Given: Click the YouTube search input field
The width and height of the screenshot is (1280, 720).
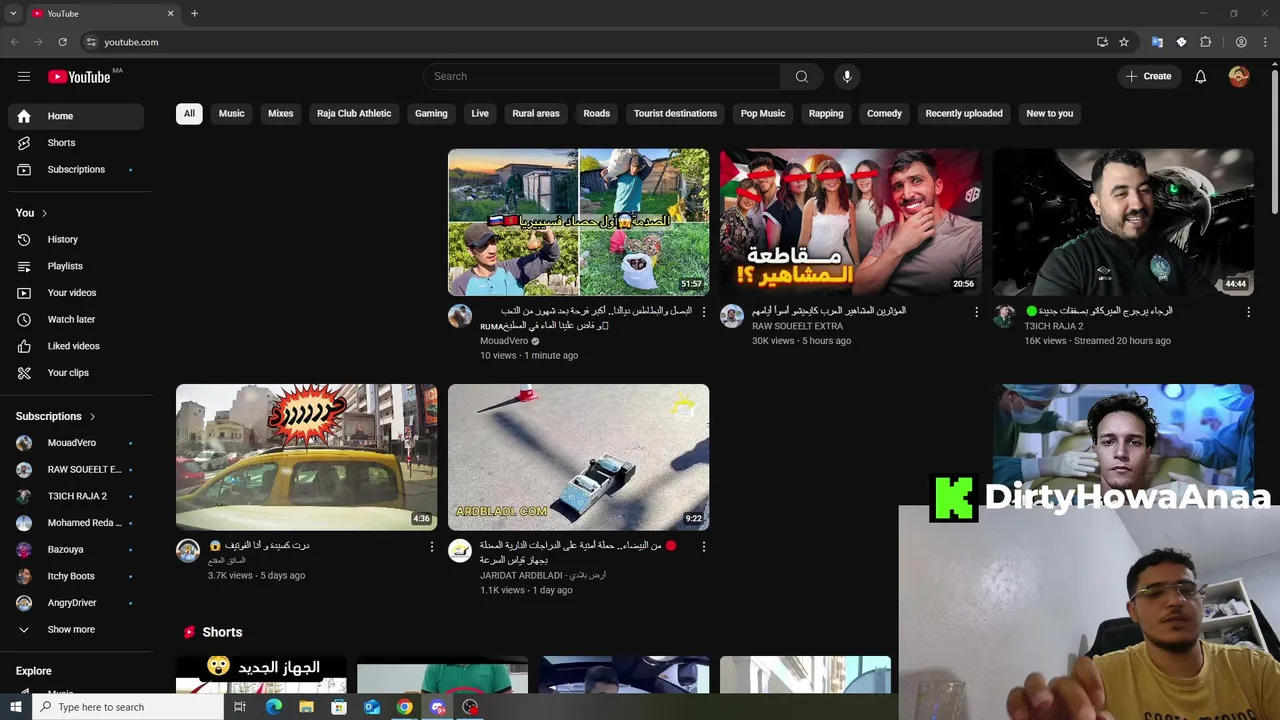Looking at the screenshot, I should pyautogui.click(x=603, y=77).
